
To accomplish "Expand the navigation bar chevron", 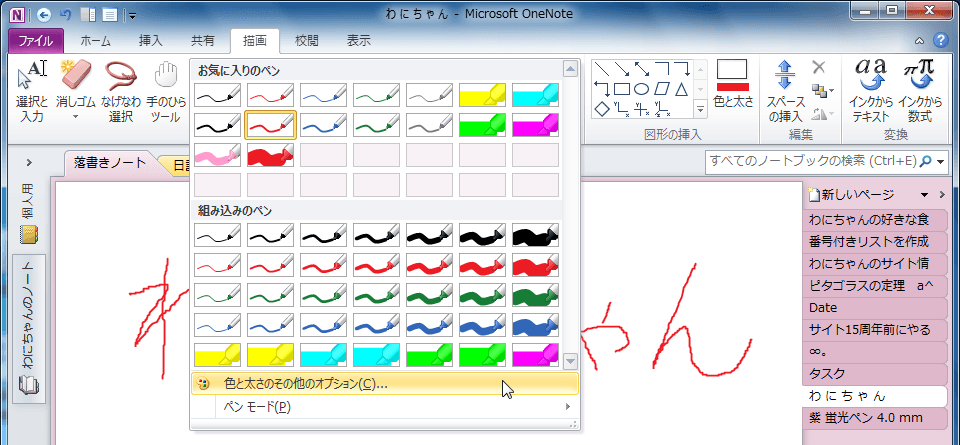I will (29, 163).
